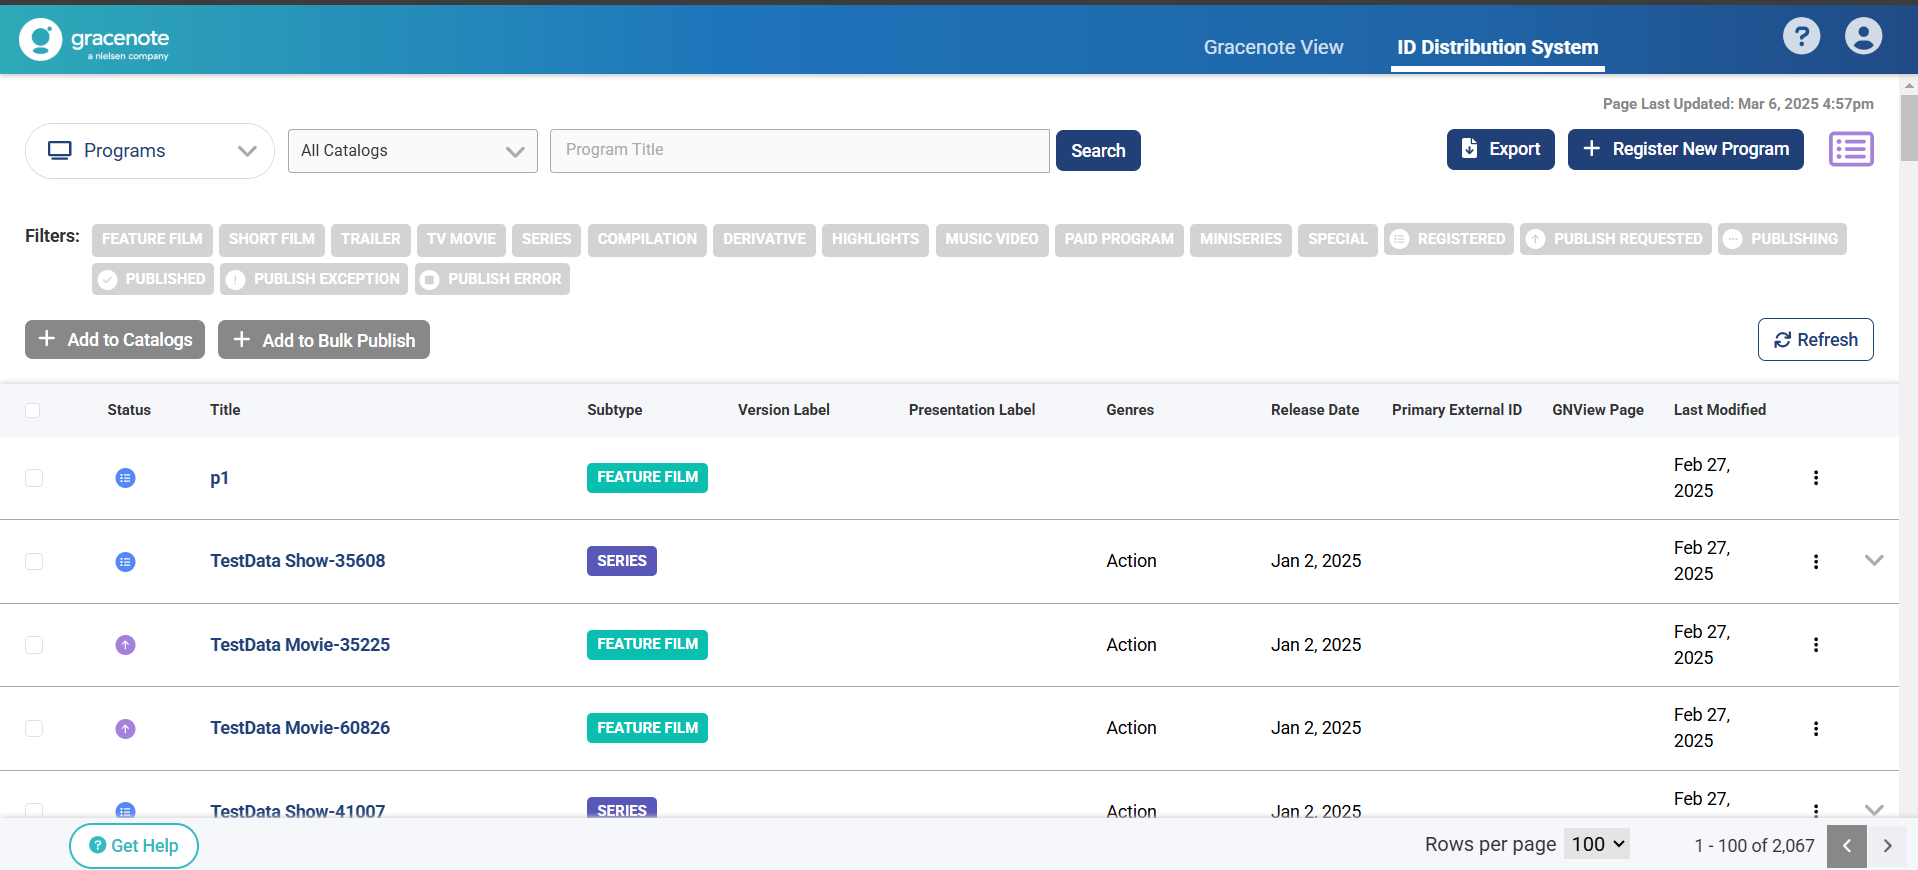Click the Register New Program button
The width and height of the screenshot is (1918, 870).
1685,149
